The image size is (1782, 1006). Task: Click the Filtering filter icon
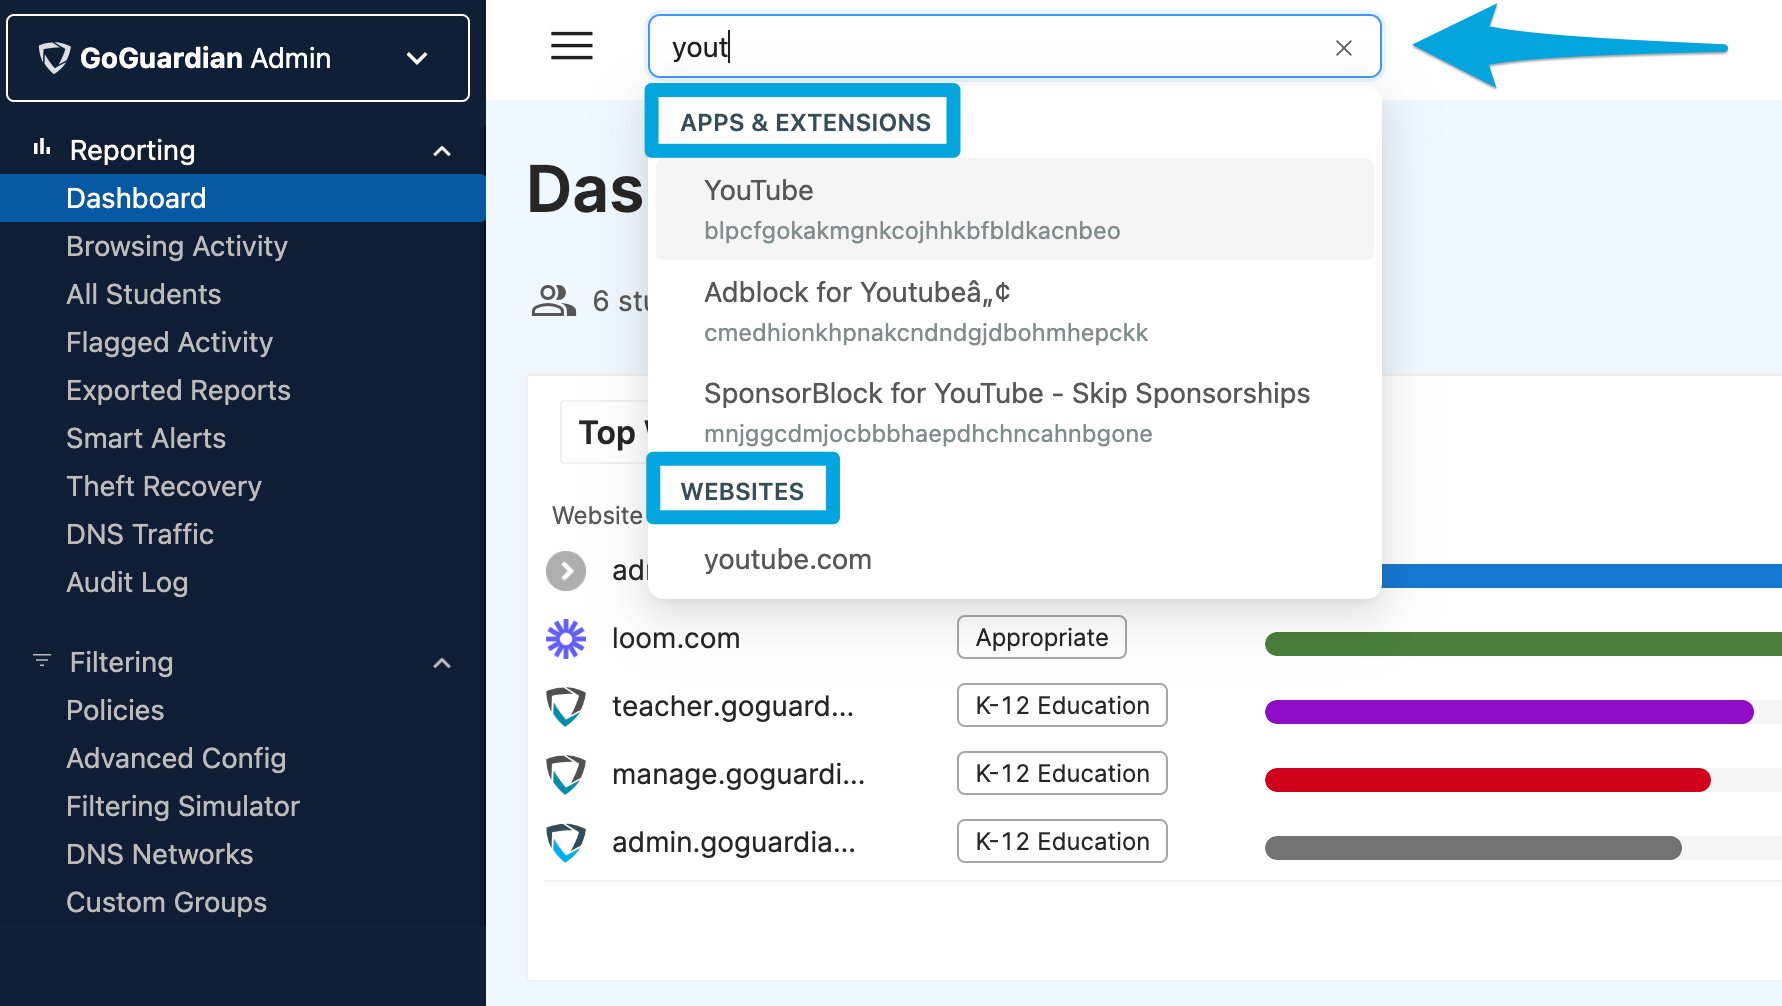(42, 660)
